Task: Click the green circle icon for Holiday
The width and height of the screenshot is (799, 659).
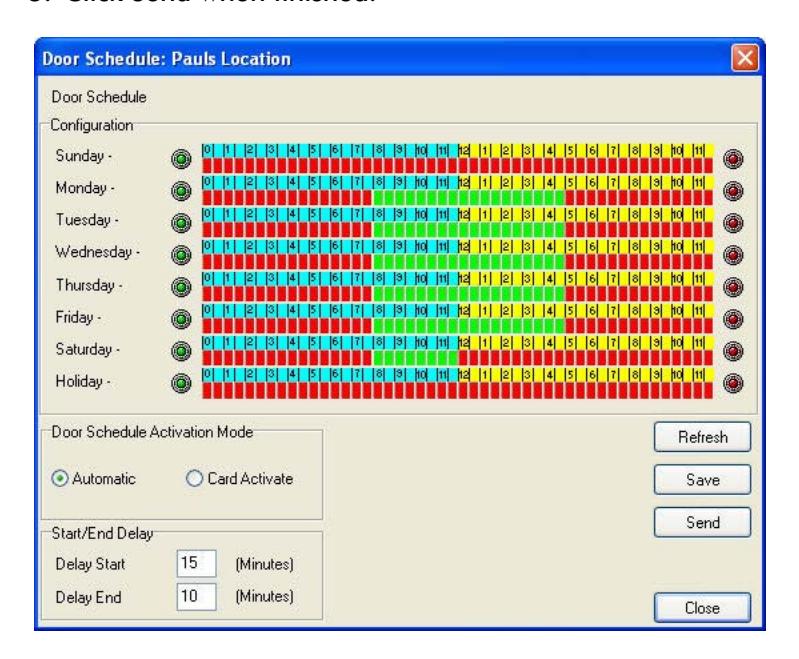Action: (181, 383)
